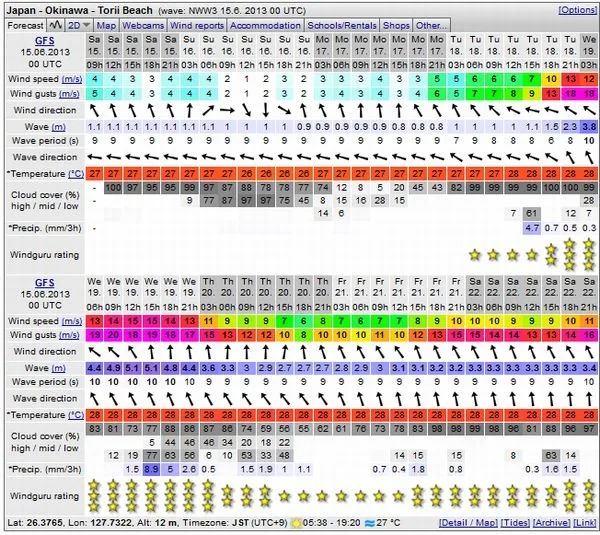Viewport: 600px width, 535px height.
Task: Switch to the Forecast tab
Action: (x=25, y=26)
